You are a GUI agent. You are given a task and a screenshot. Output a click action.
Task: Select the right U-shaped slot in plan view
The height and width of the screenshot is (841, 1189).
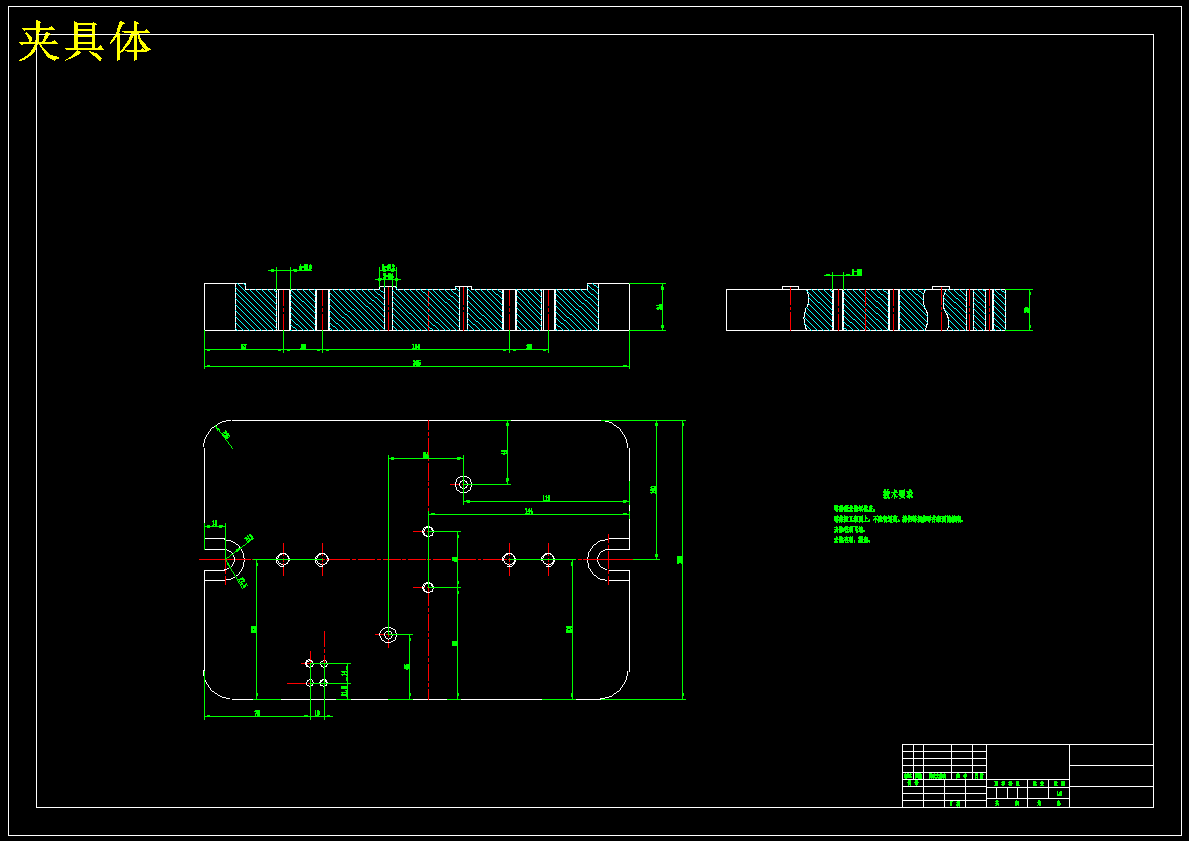pyautogui.click(x=608, y=560)
